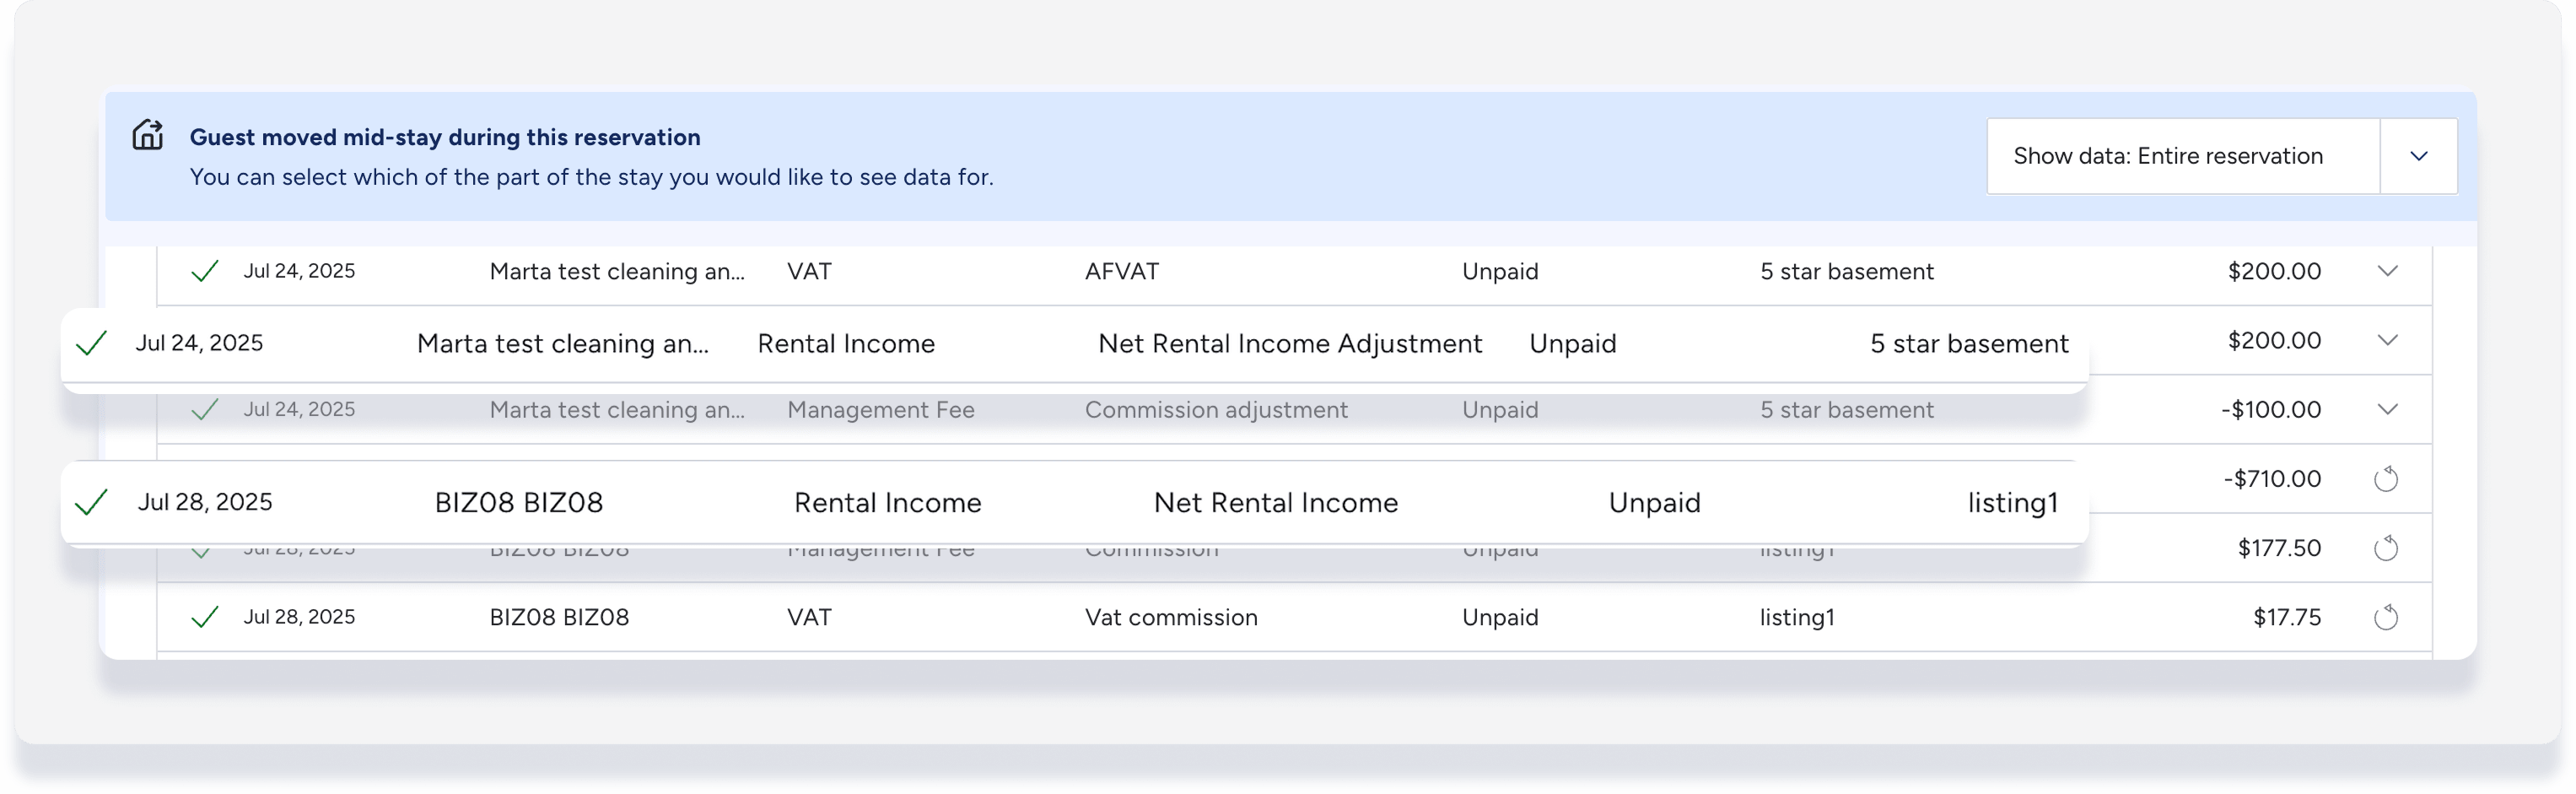The image size is (2576, 794).
Task: Toggle checkmark on the Jul 28 Net Rental Income row
Action: (x=91, y=502)
